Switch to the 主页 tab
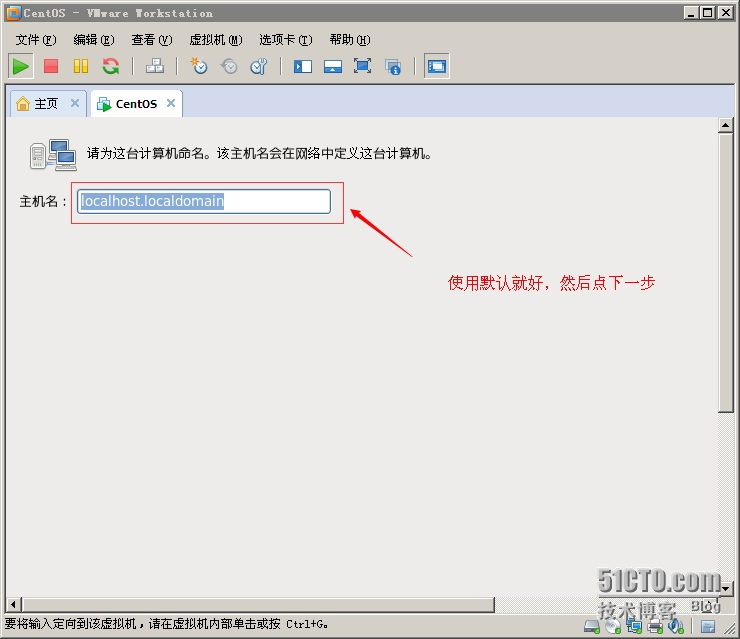 [46, 103]
